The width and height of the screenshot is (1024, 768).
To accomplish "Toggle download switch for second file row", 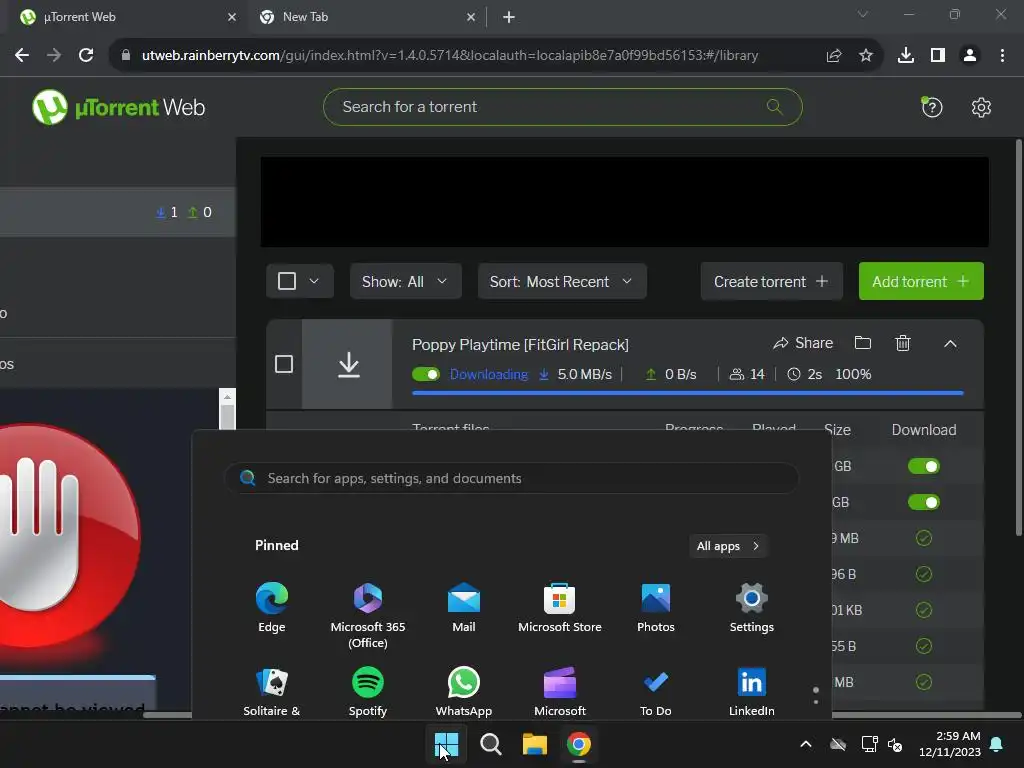I will (923, 502).
